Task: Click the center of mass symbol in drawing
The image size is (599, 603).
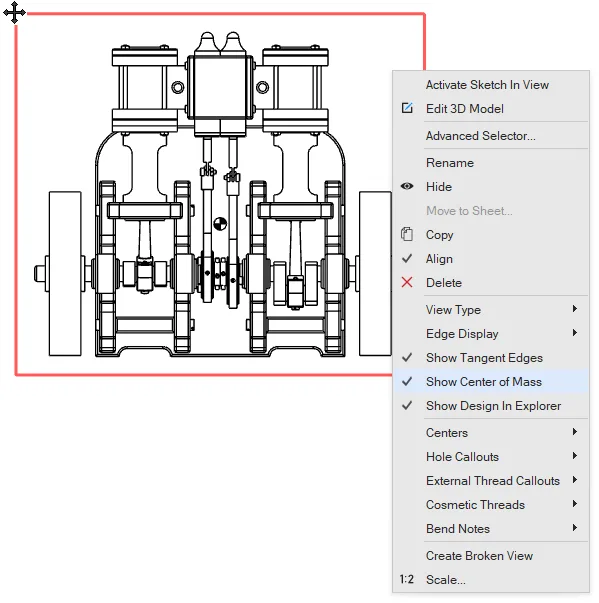Action: pyautogui.click(x=220, y=224)
